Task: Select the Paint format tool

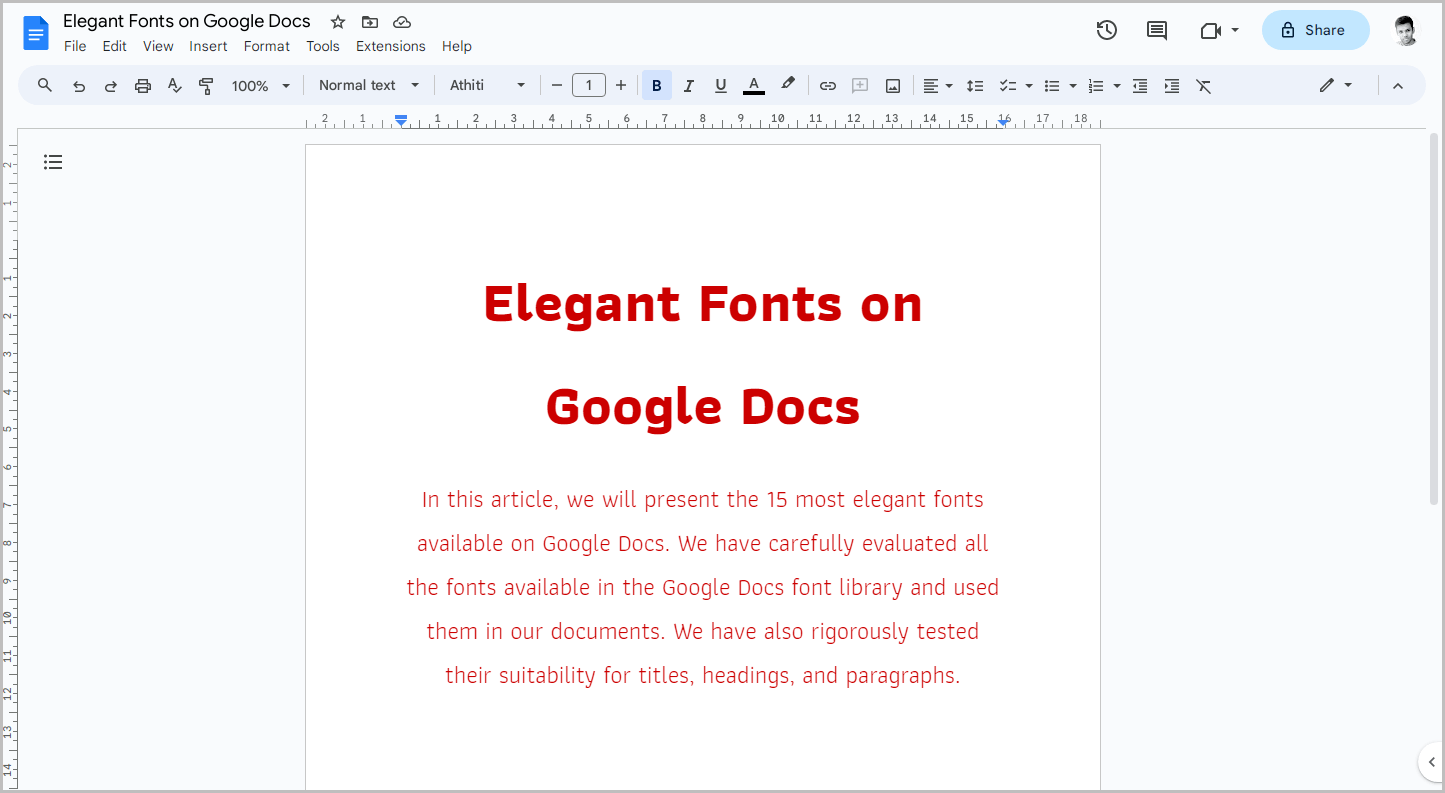Action: [206, 85]
